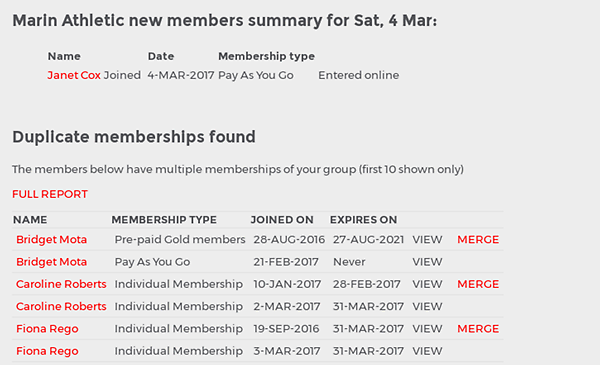This screenshot has height=365, width=600.
Task: Click the NAME column header
Action: 30,220
